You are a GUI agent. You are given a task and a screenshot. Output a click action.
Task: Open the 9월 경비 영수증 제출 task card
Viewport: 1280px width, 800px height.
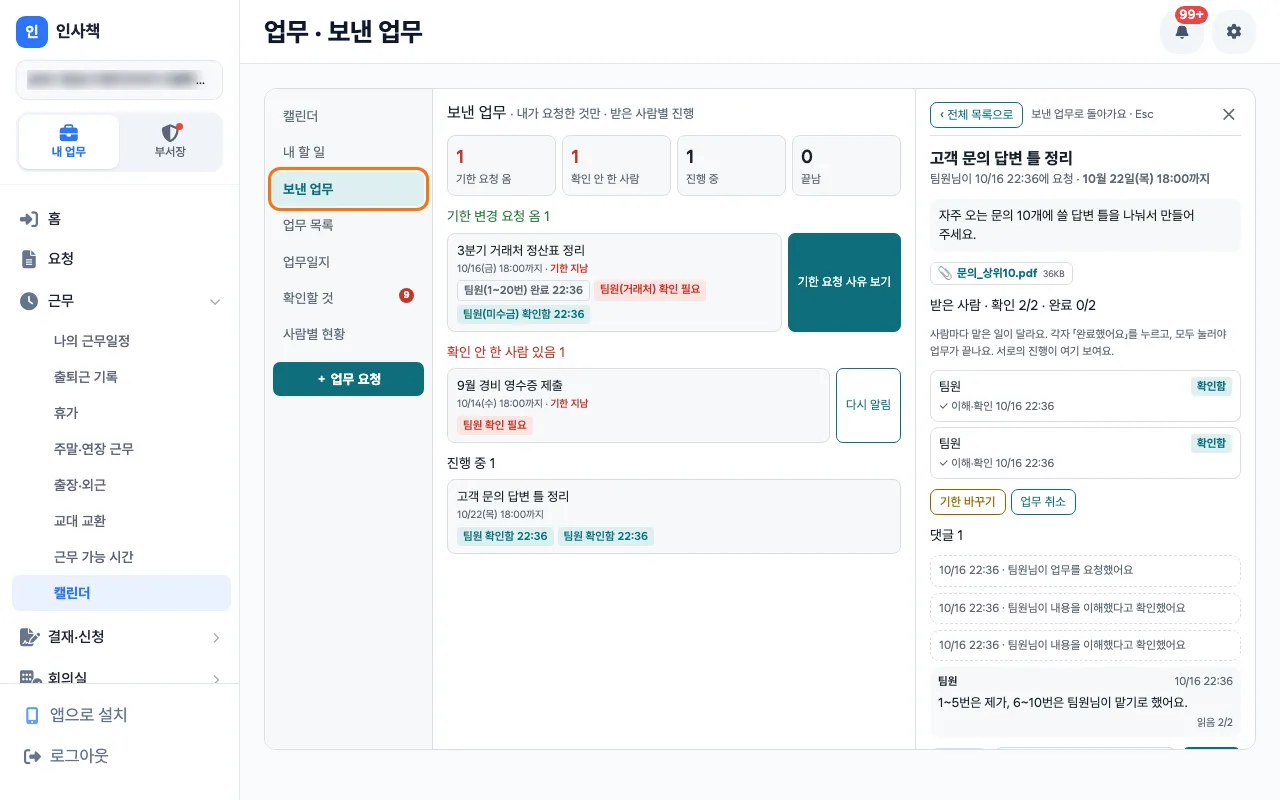[639, 405]
